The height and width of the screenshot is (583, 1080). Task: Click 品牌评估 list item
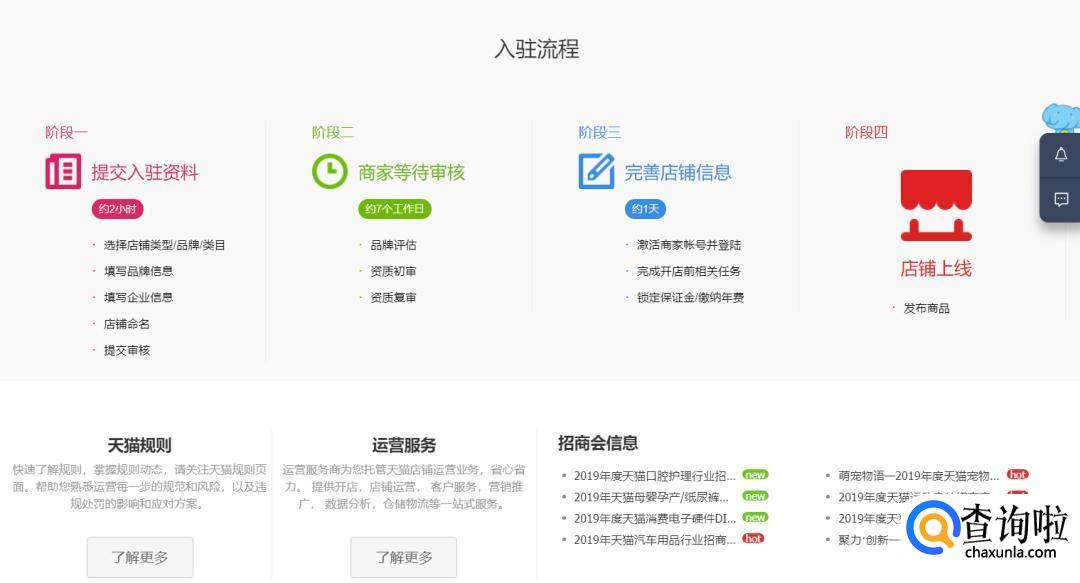pos(393,245)
